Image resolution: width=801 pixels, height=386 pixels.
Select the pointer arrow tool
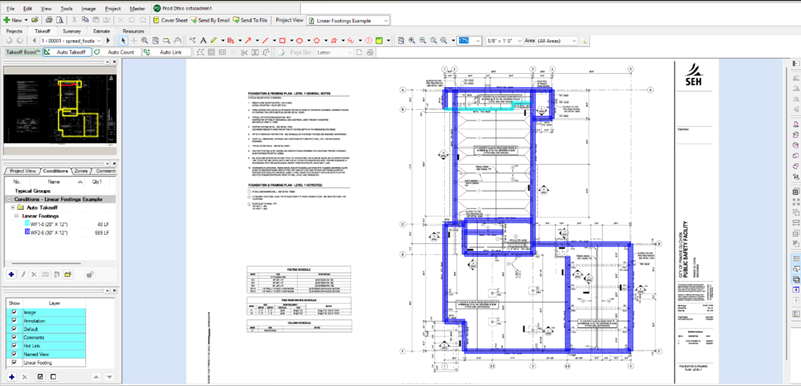point(123,40)
